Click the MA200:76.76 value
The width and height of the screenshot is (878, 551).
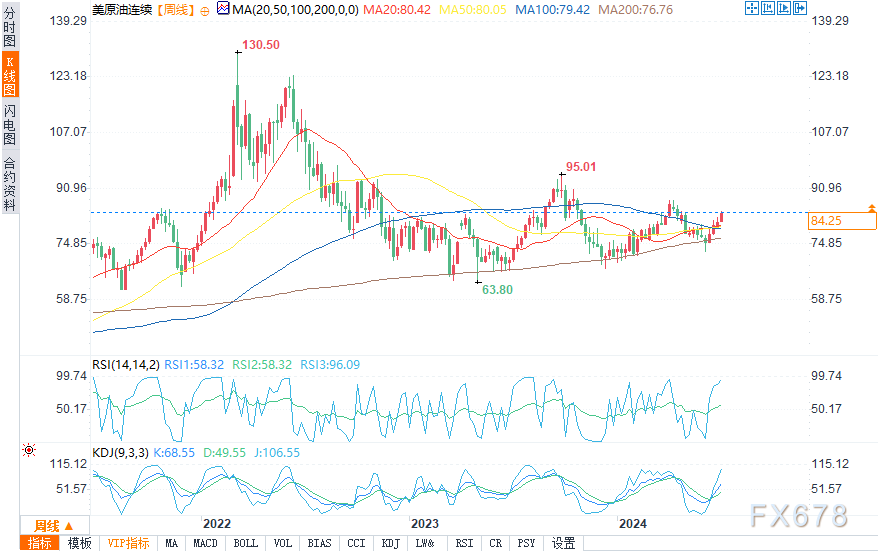coord(636,10)
